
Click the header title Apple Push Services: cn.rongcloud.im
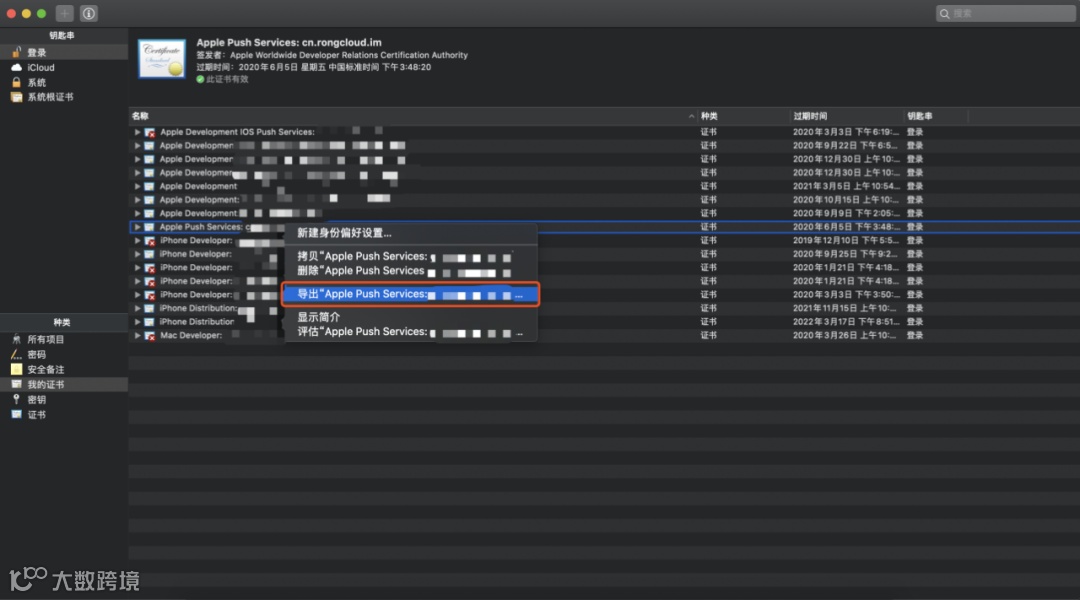point(289,43)
